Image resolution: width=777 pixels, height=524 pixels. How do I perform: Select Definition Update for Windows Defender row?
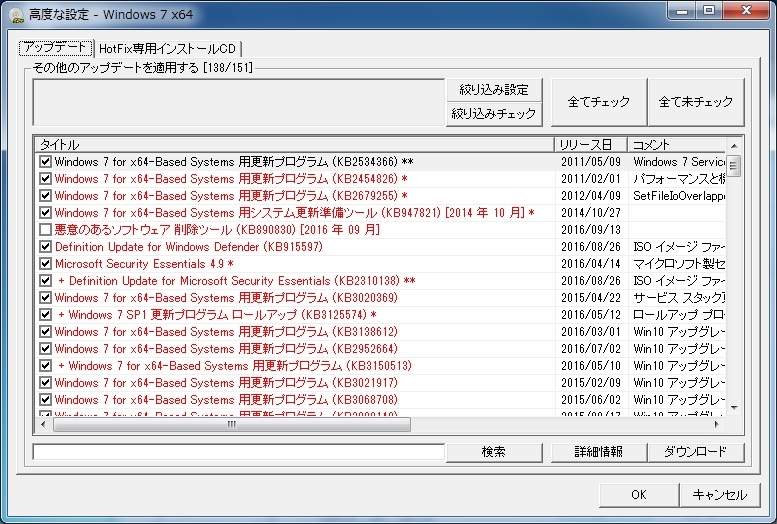(x=189, y=246)
